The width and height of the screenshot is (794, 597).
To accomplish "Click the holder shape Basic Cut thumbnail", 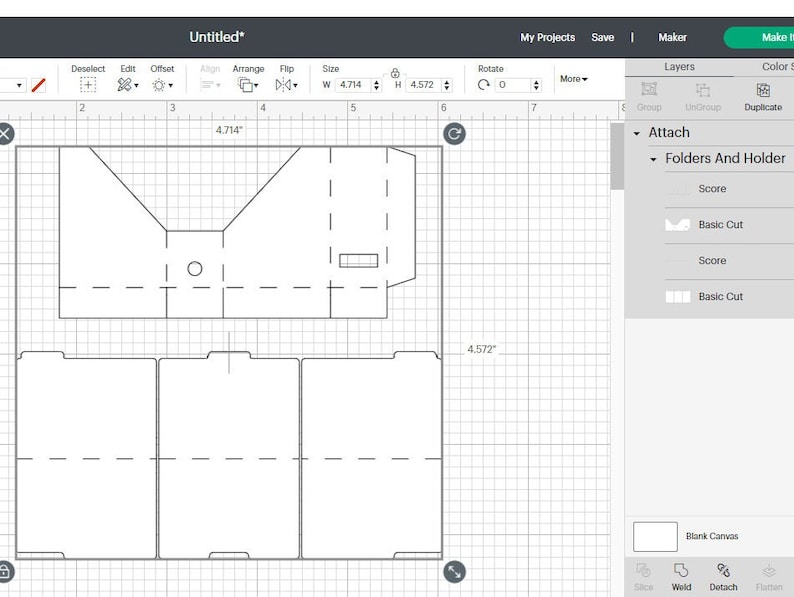I will 678,225.
